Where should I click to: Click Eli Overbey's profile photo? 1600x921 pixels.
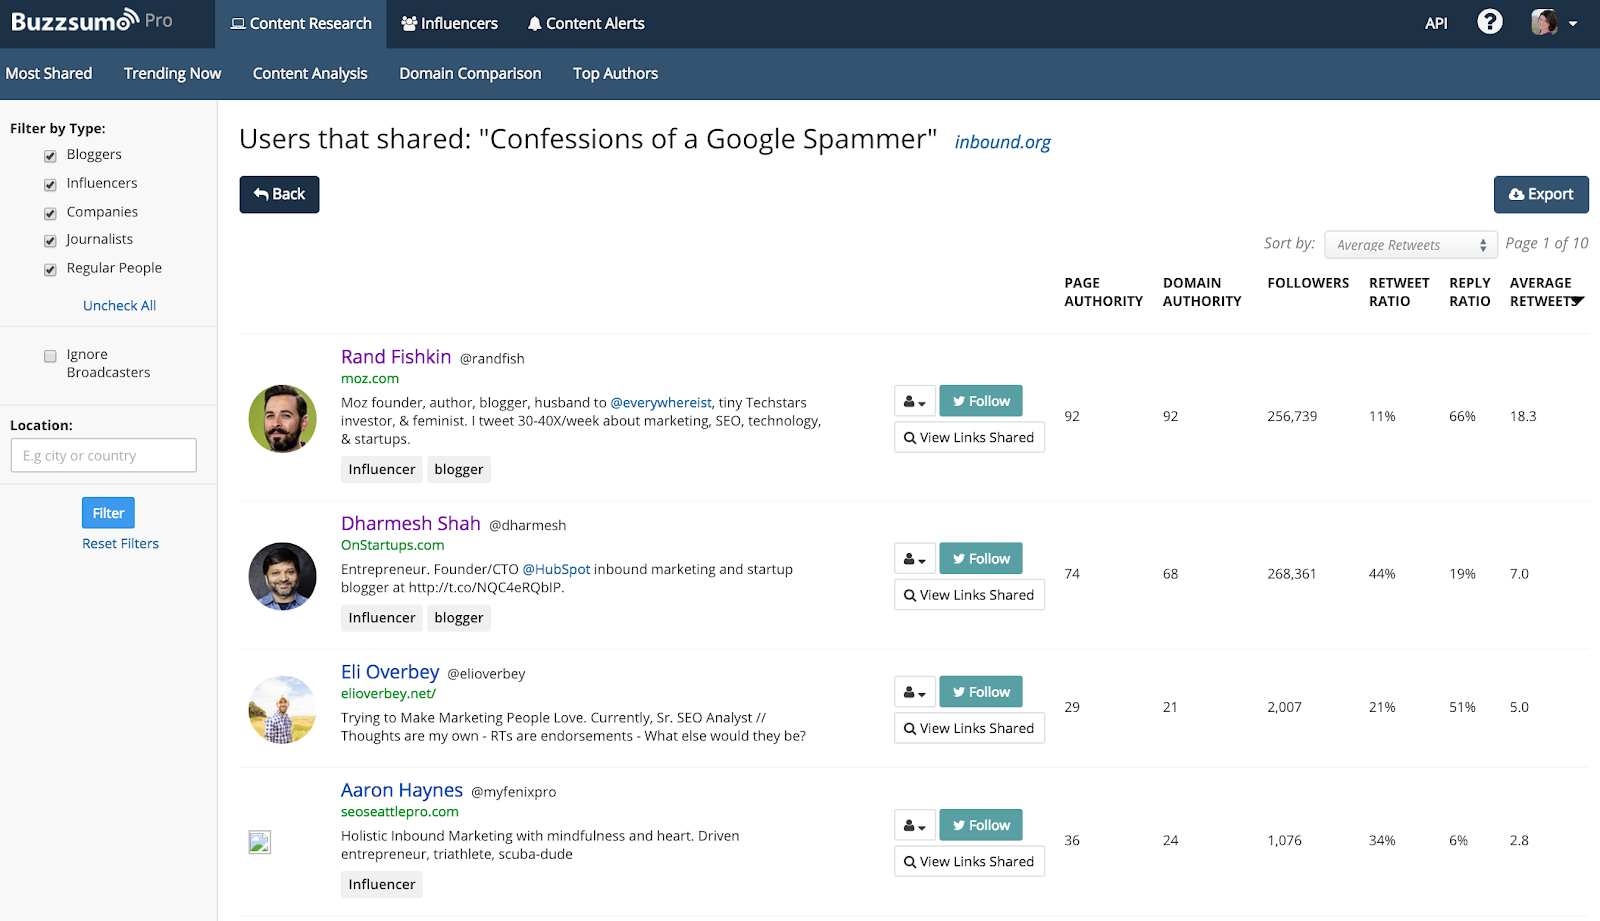(282, 709)
